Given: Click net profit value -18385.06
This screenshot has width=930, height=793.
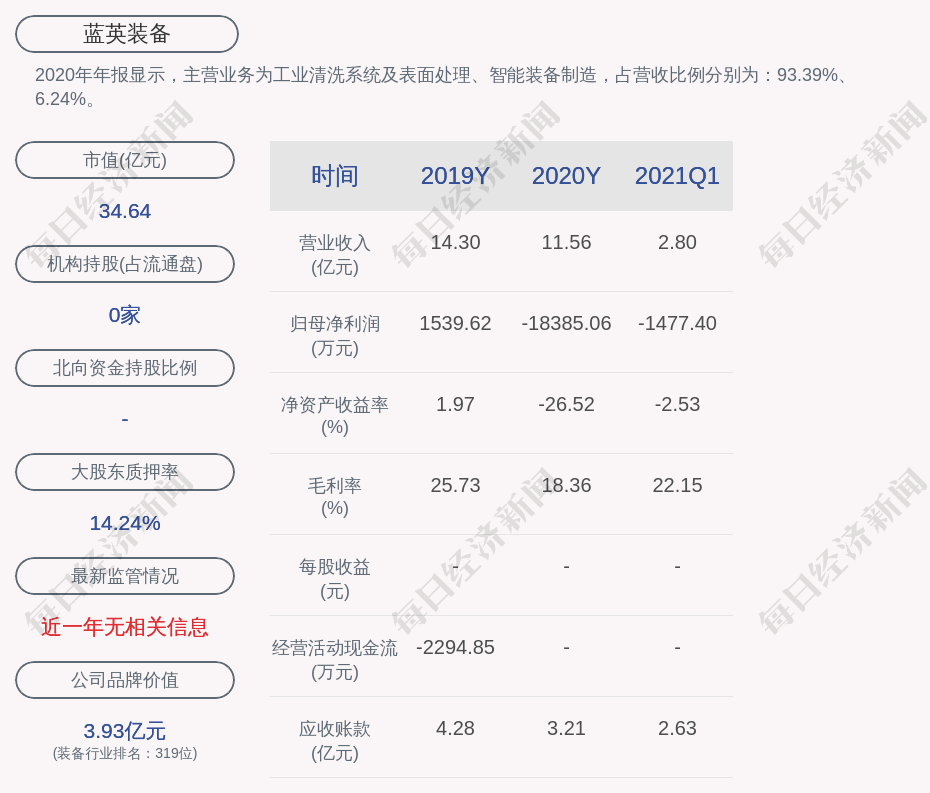Looking at the screenshot, I should 566,323.
